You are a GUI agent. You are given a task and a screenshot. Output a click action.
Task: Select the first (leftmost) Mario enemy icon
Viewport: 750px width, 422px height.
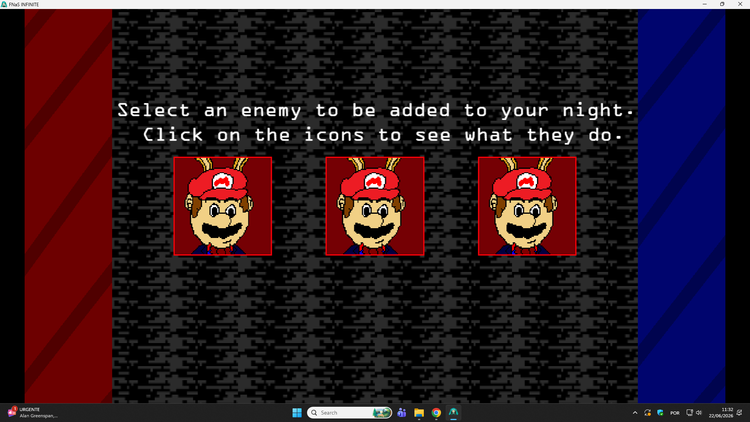(223, 206)
